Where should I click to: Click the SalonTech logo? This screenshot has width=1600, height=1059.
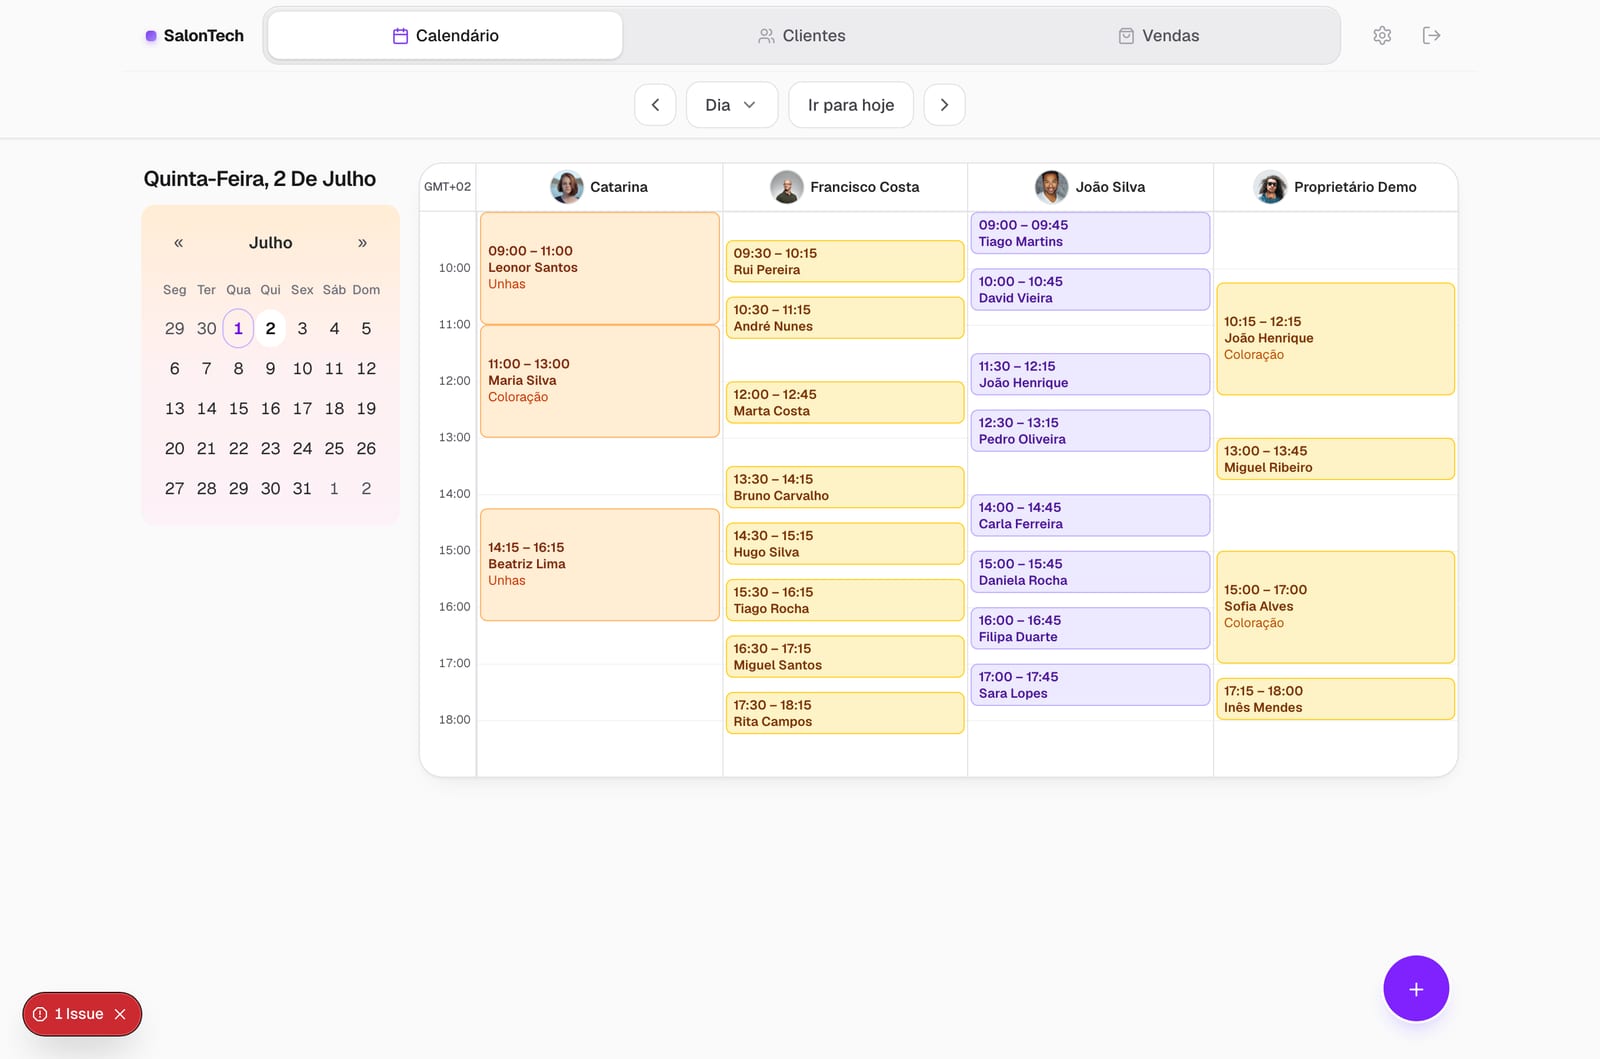point(195,36)
